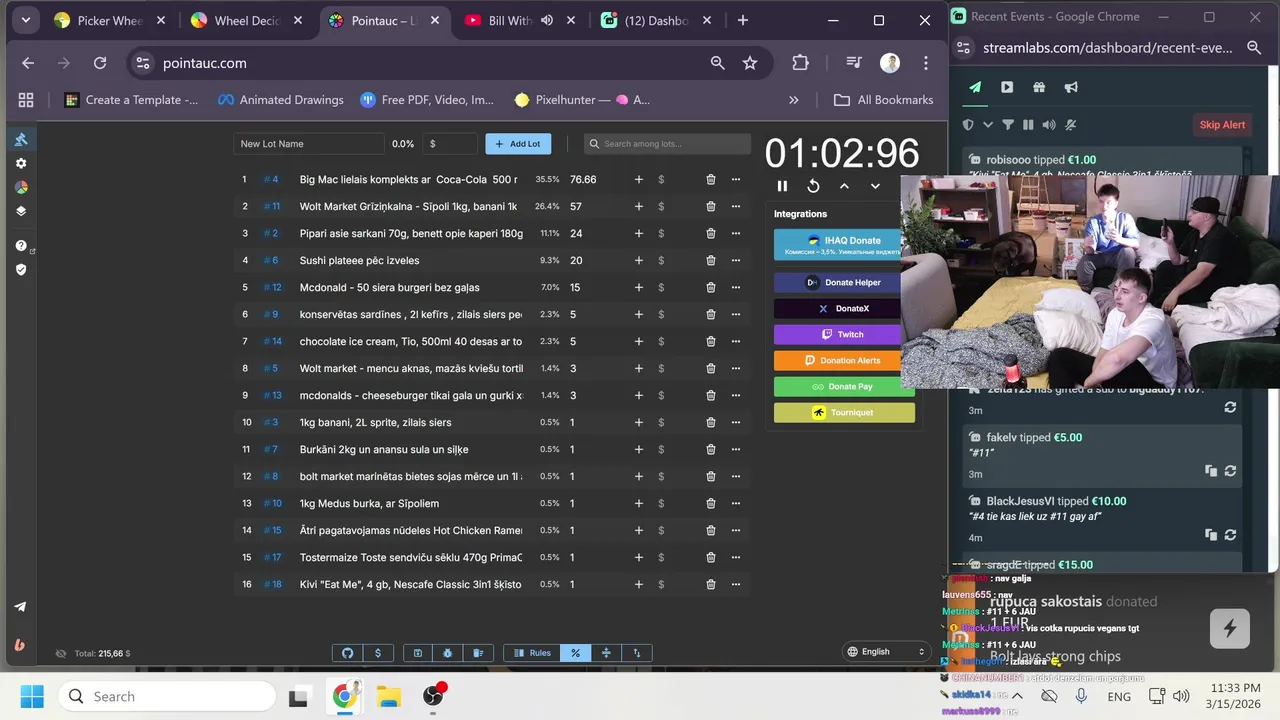1280x720 pixels.
Task: Click the bug icon in bottom toolbar
Action: (x=448, y=653)
